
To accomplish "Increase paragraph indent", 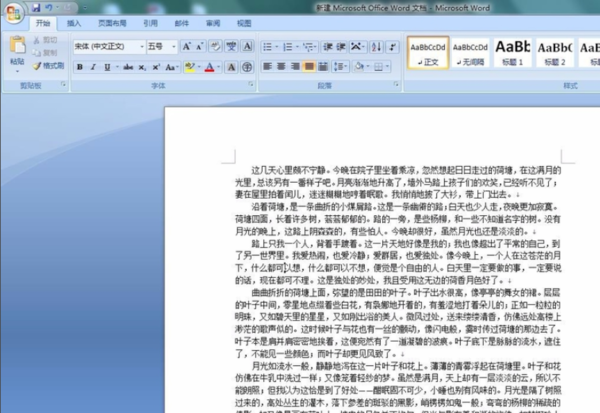I will point(341,47).
